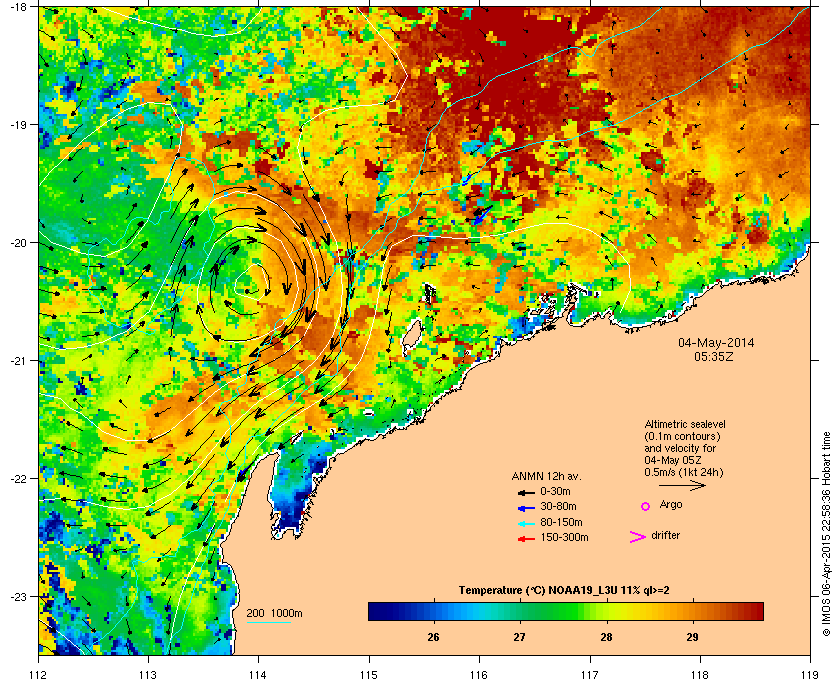Click the black 0-30m arrow legend icon
Screen dimensions: 840x680
(x=526, y=492)
